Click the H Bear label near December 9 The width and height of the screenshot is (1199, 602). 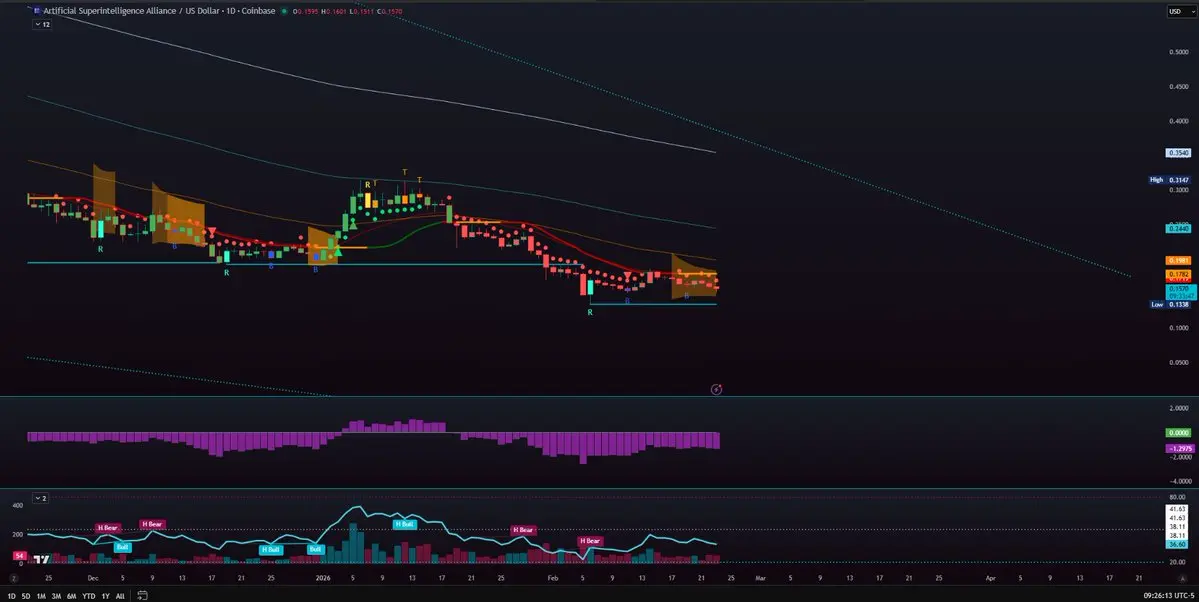[151, 524]
